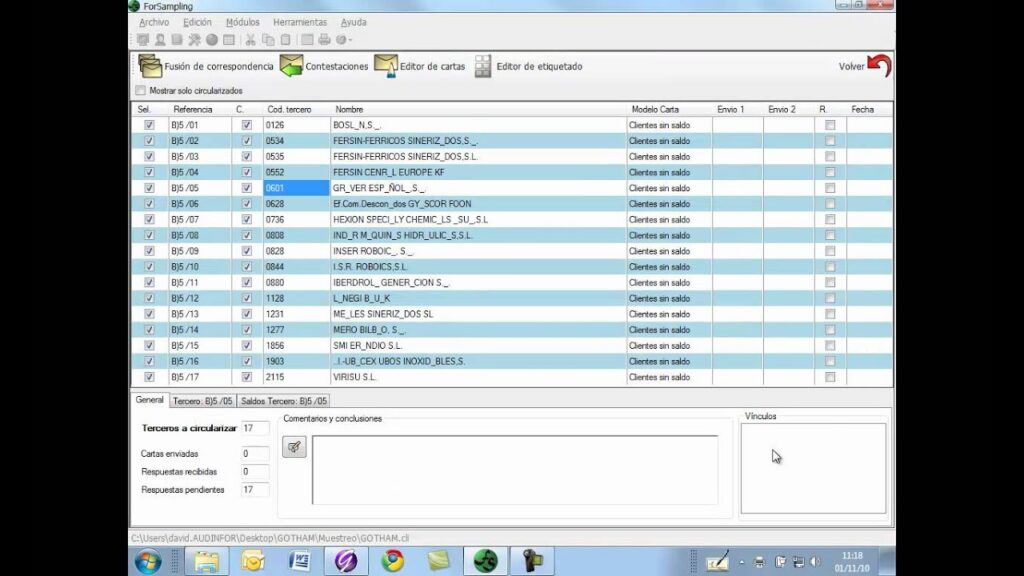Open the Editor de cartas
This screenshot has width=1024, height=576.
[x=387, y=67]
